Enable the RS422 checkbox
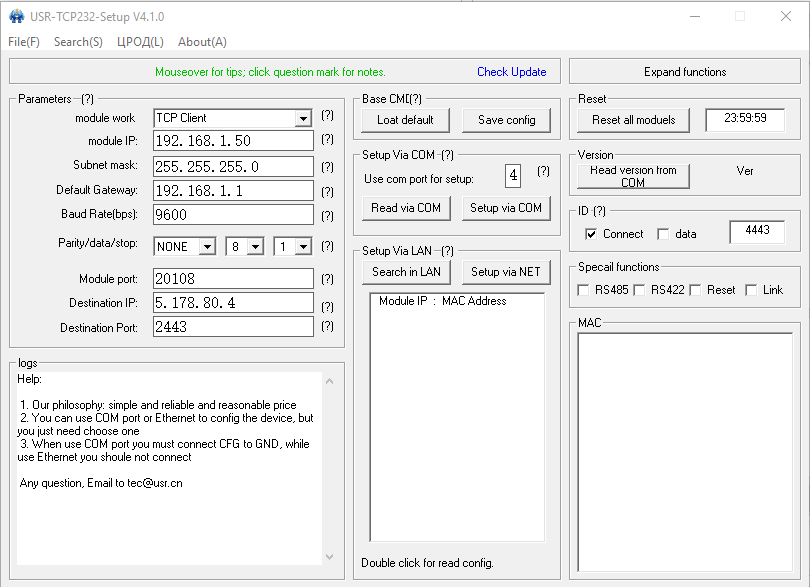Image resolution: width=810 pixels, height=587 pixels. coord(639,290)
